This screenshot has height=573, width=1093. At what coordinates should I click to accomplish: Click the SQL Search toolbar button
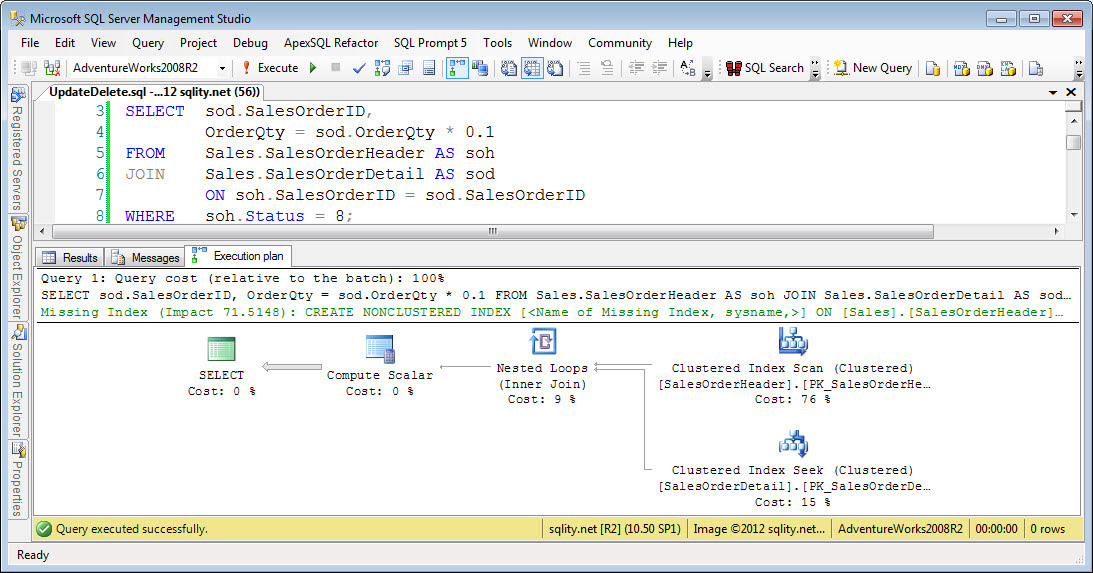pos(765,68)
